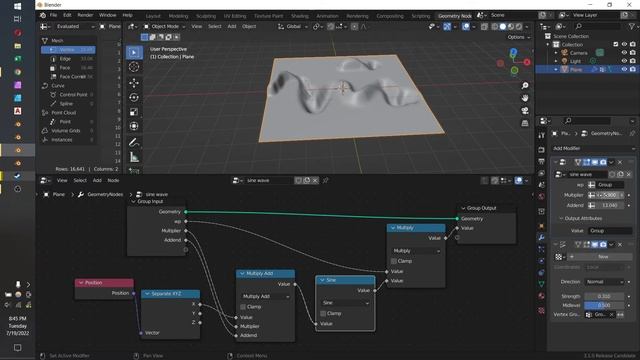This screenshot has height=360, width=640.
Task: Open the viewport Options button
Action: pyautogui.click(x=519, y=37)
